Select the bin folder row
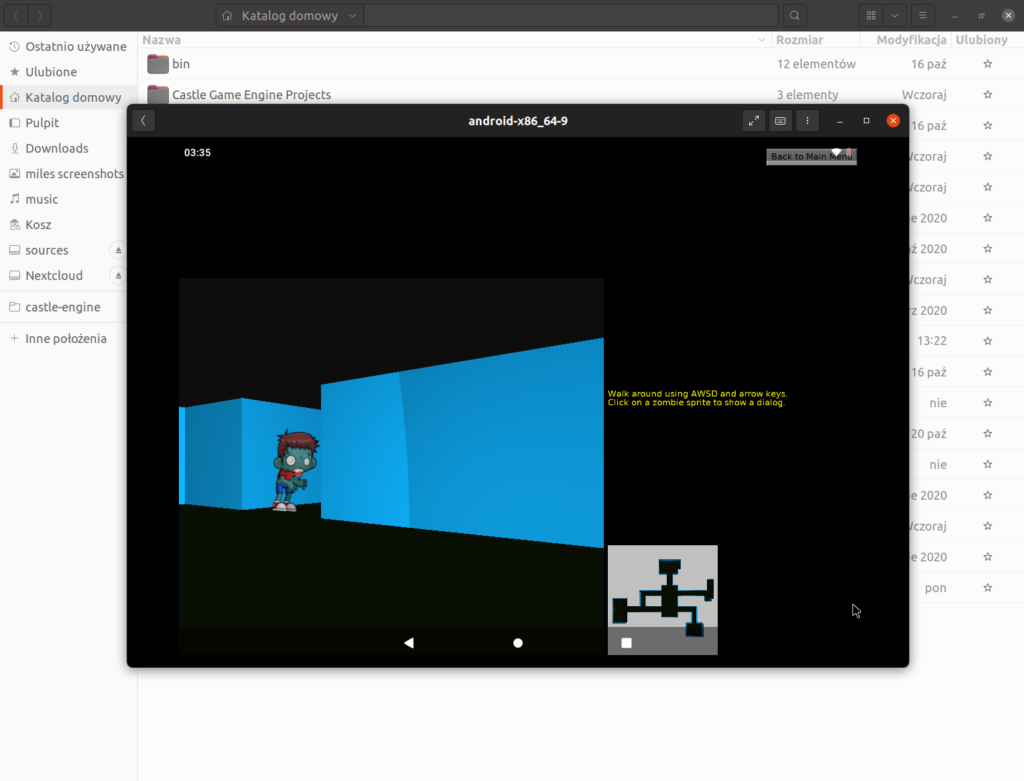The height and width of the screenshot is (781, 1024). pos(581,64)
